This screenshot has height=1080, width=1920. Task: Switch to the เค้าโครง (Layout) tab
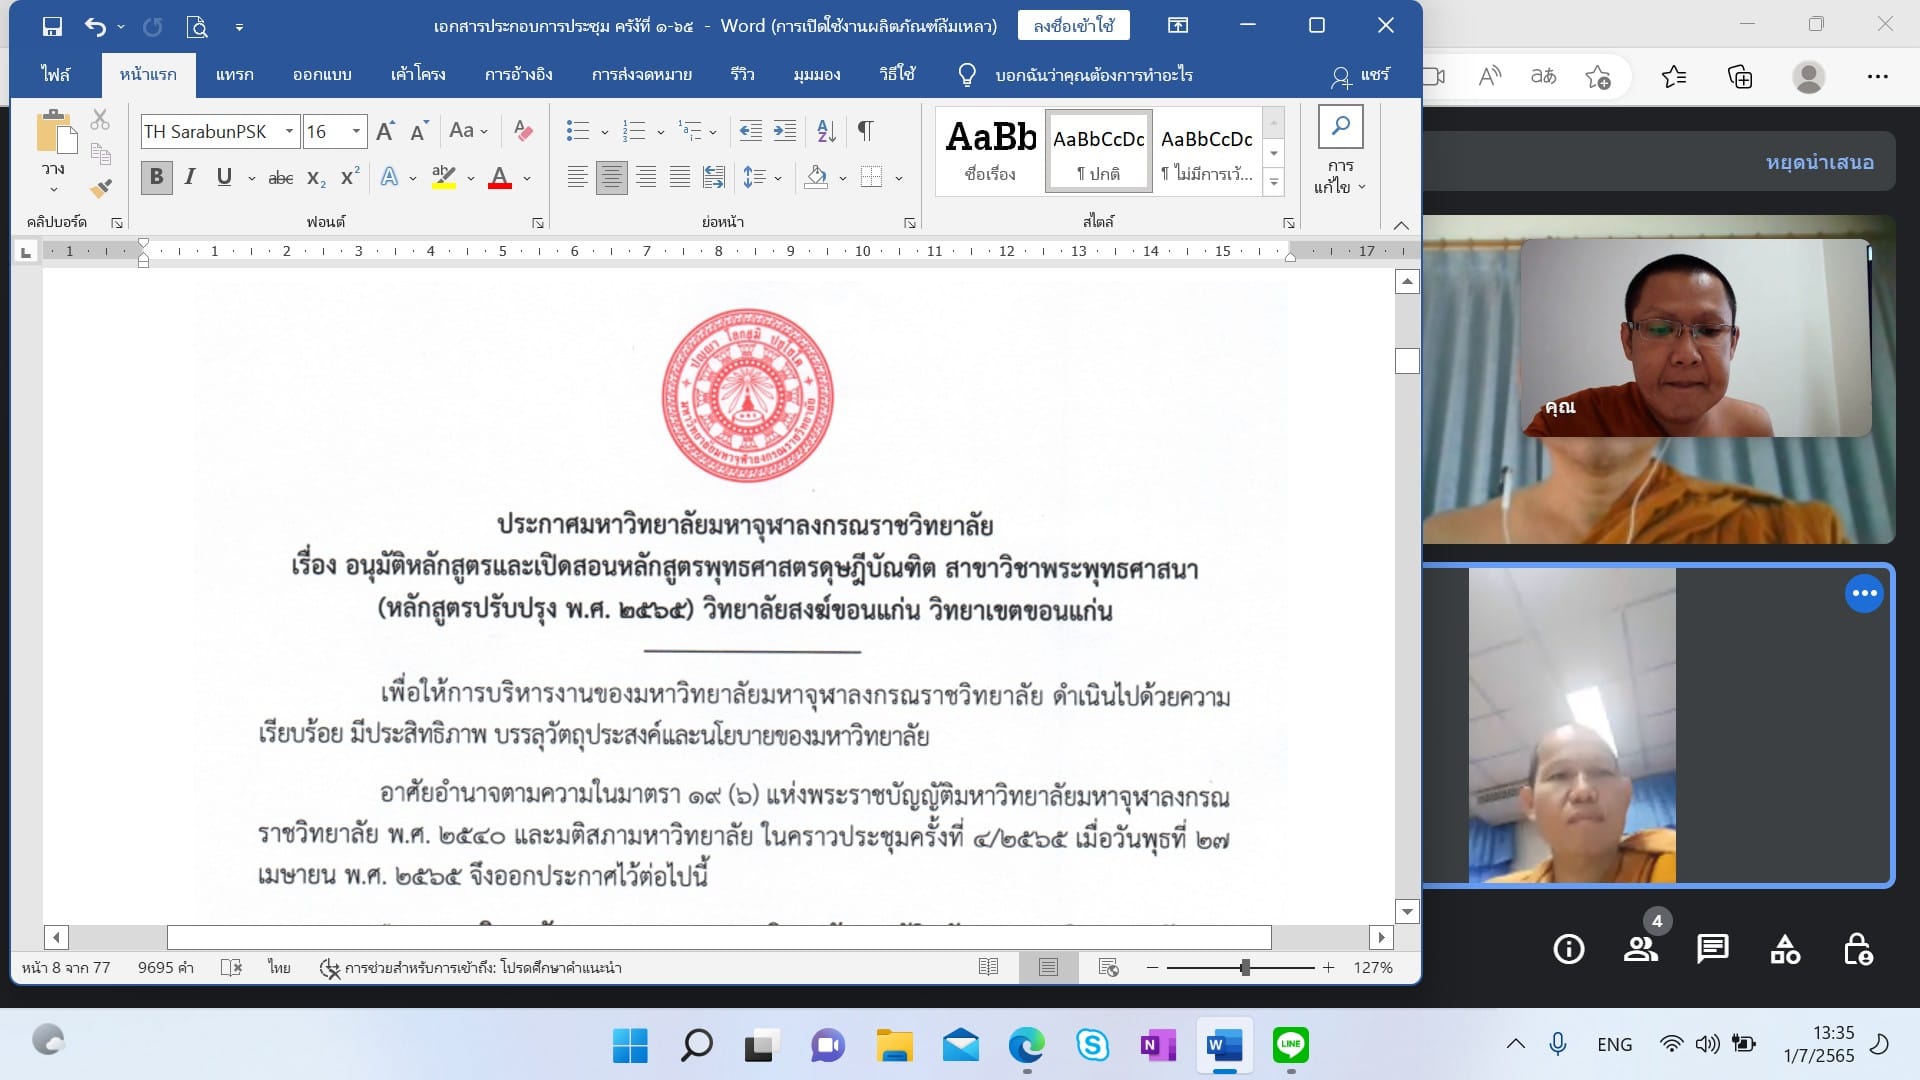tap(418, 74)
